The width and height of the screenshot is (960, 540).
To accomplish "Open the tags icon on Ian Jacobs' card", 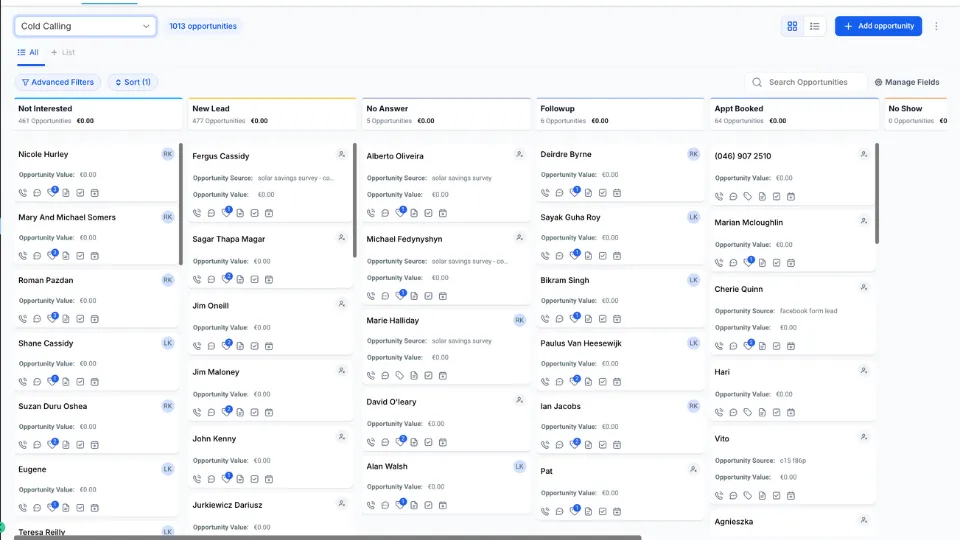I will [575, 444].
